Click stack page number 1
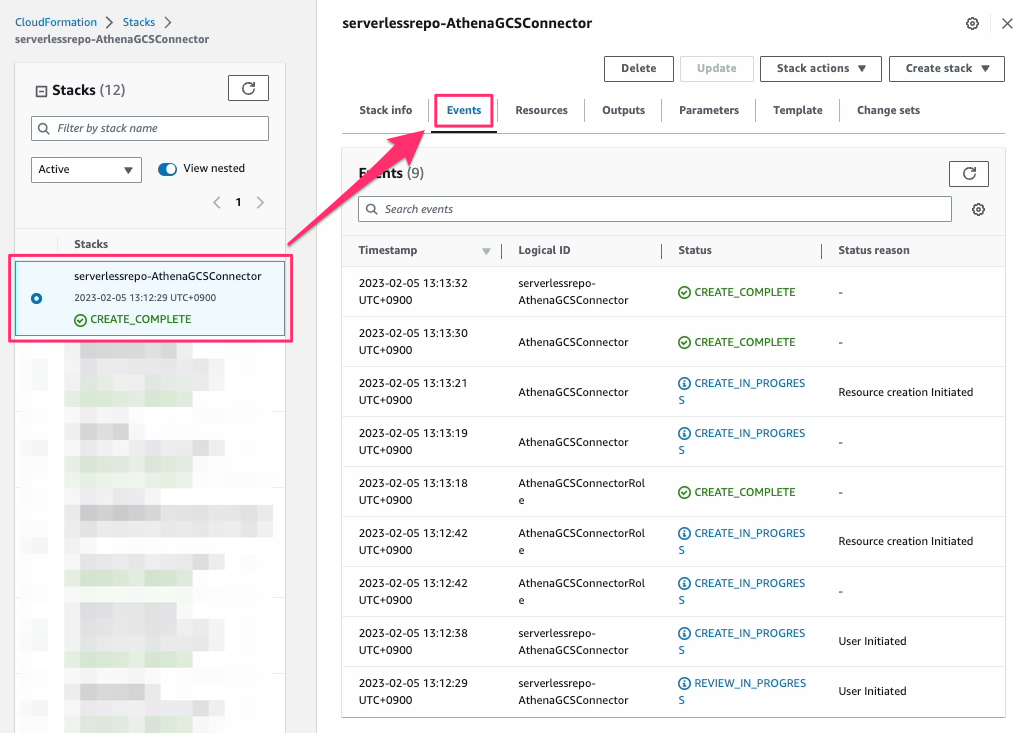Image resolution: width=1027 pixels, height=733 pixels. [x=238, y=202]
